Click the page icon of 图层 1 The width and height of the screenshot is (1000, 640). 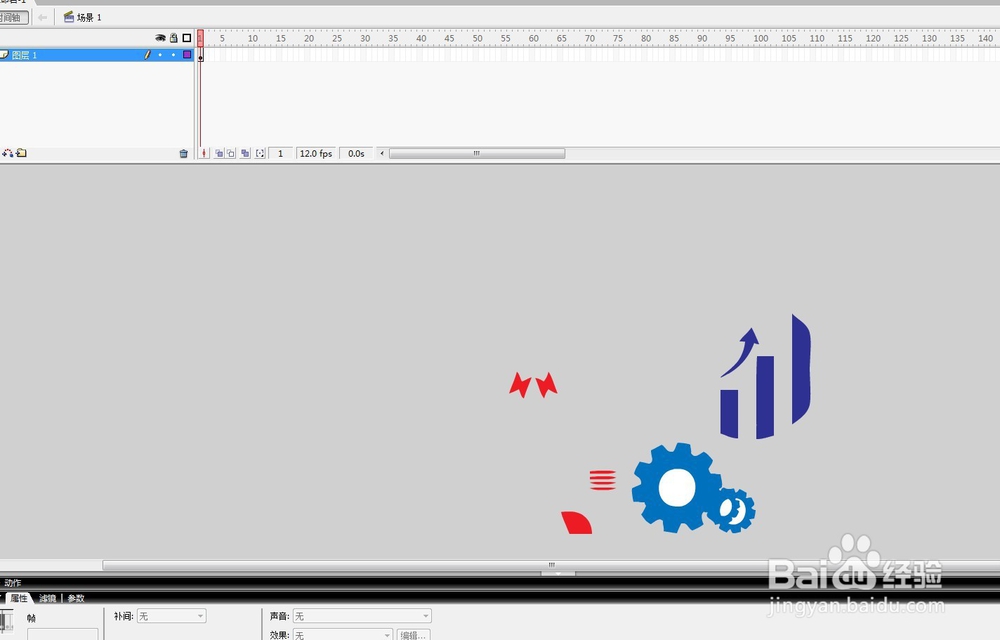pos(4,55)
